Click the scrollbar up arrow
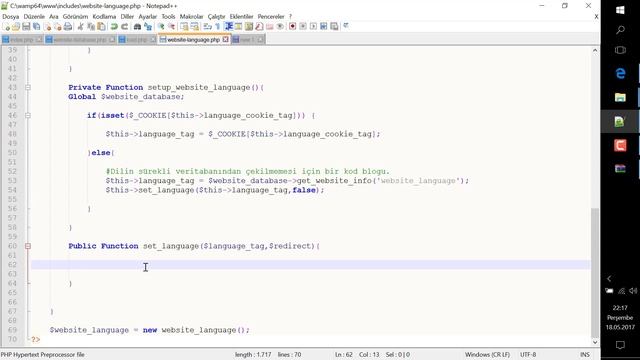 (x=595, y=51)
